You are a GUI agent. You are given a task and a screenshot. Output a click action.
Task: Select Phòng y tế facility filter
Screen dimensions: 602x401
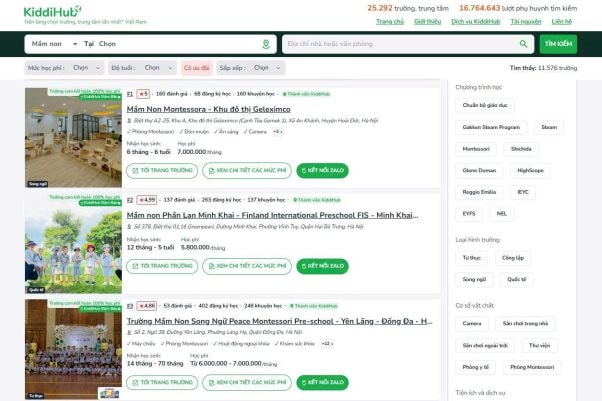pos(475,367)
